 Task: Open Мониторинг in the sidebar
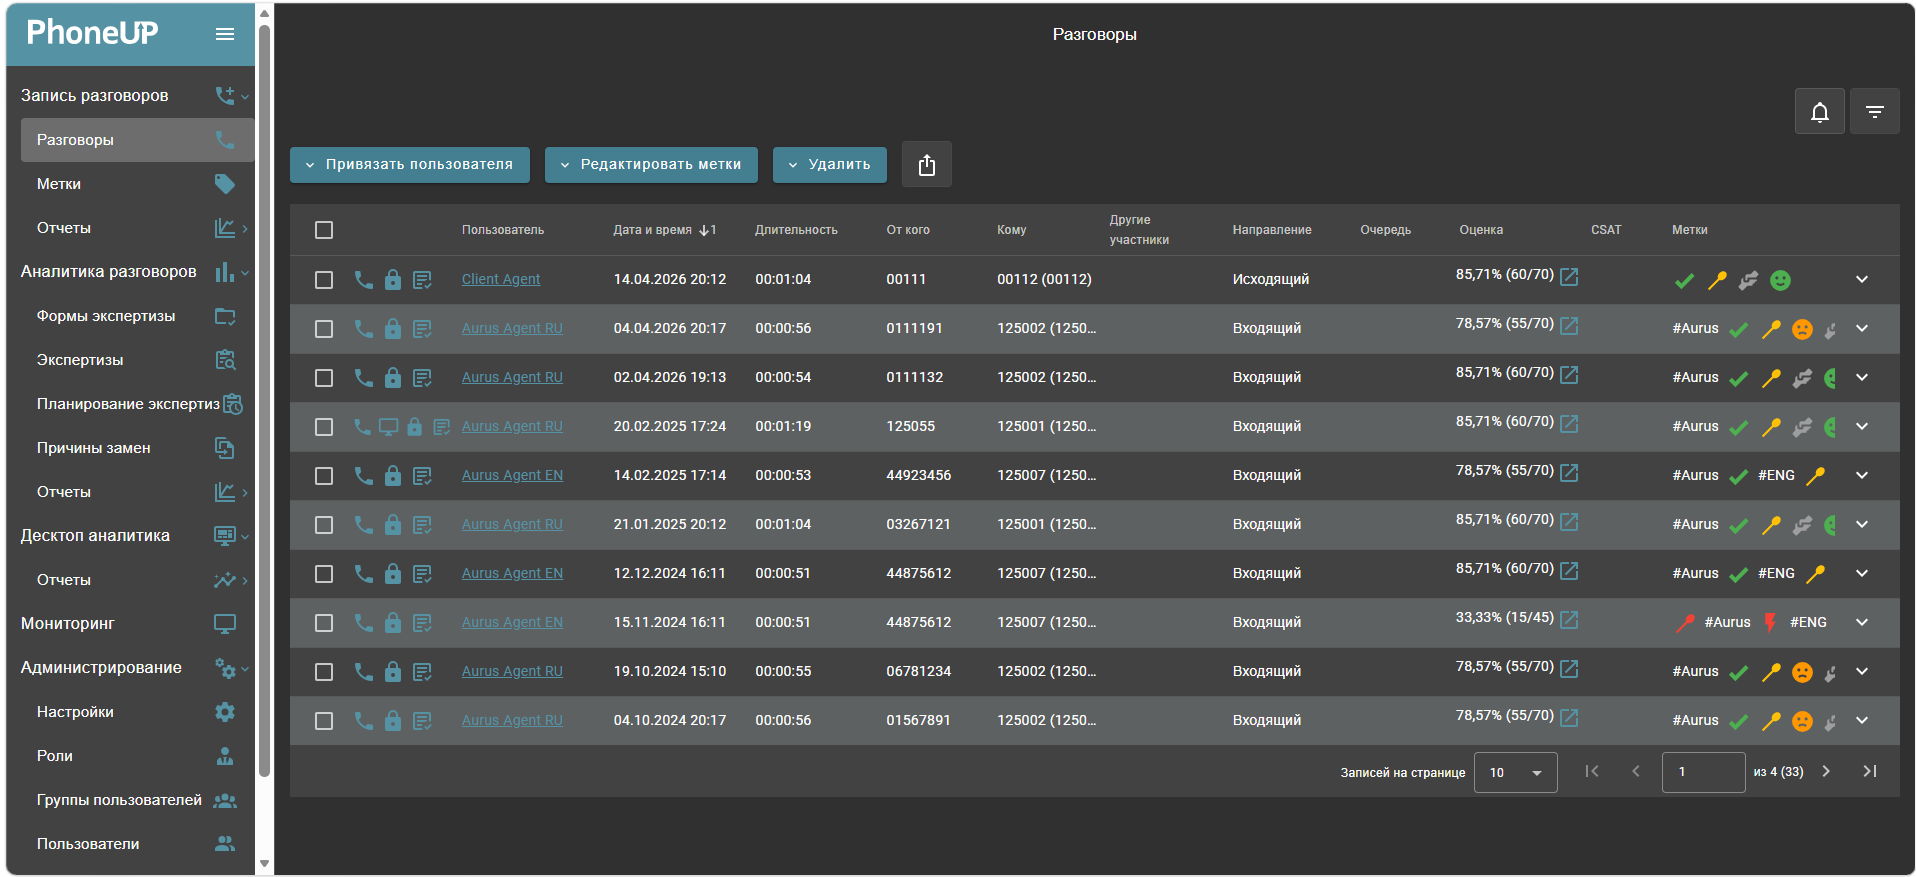click(130, 624)
